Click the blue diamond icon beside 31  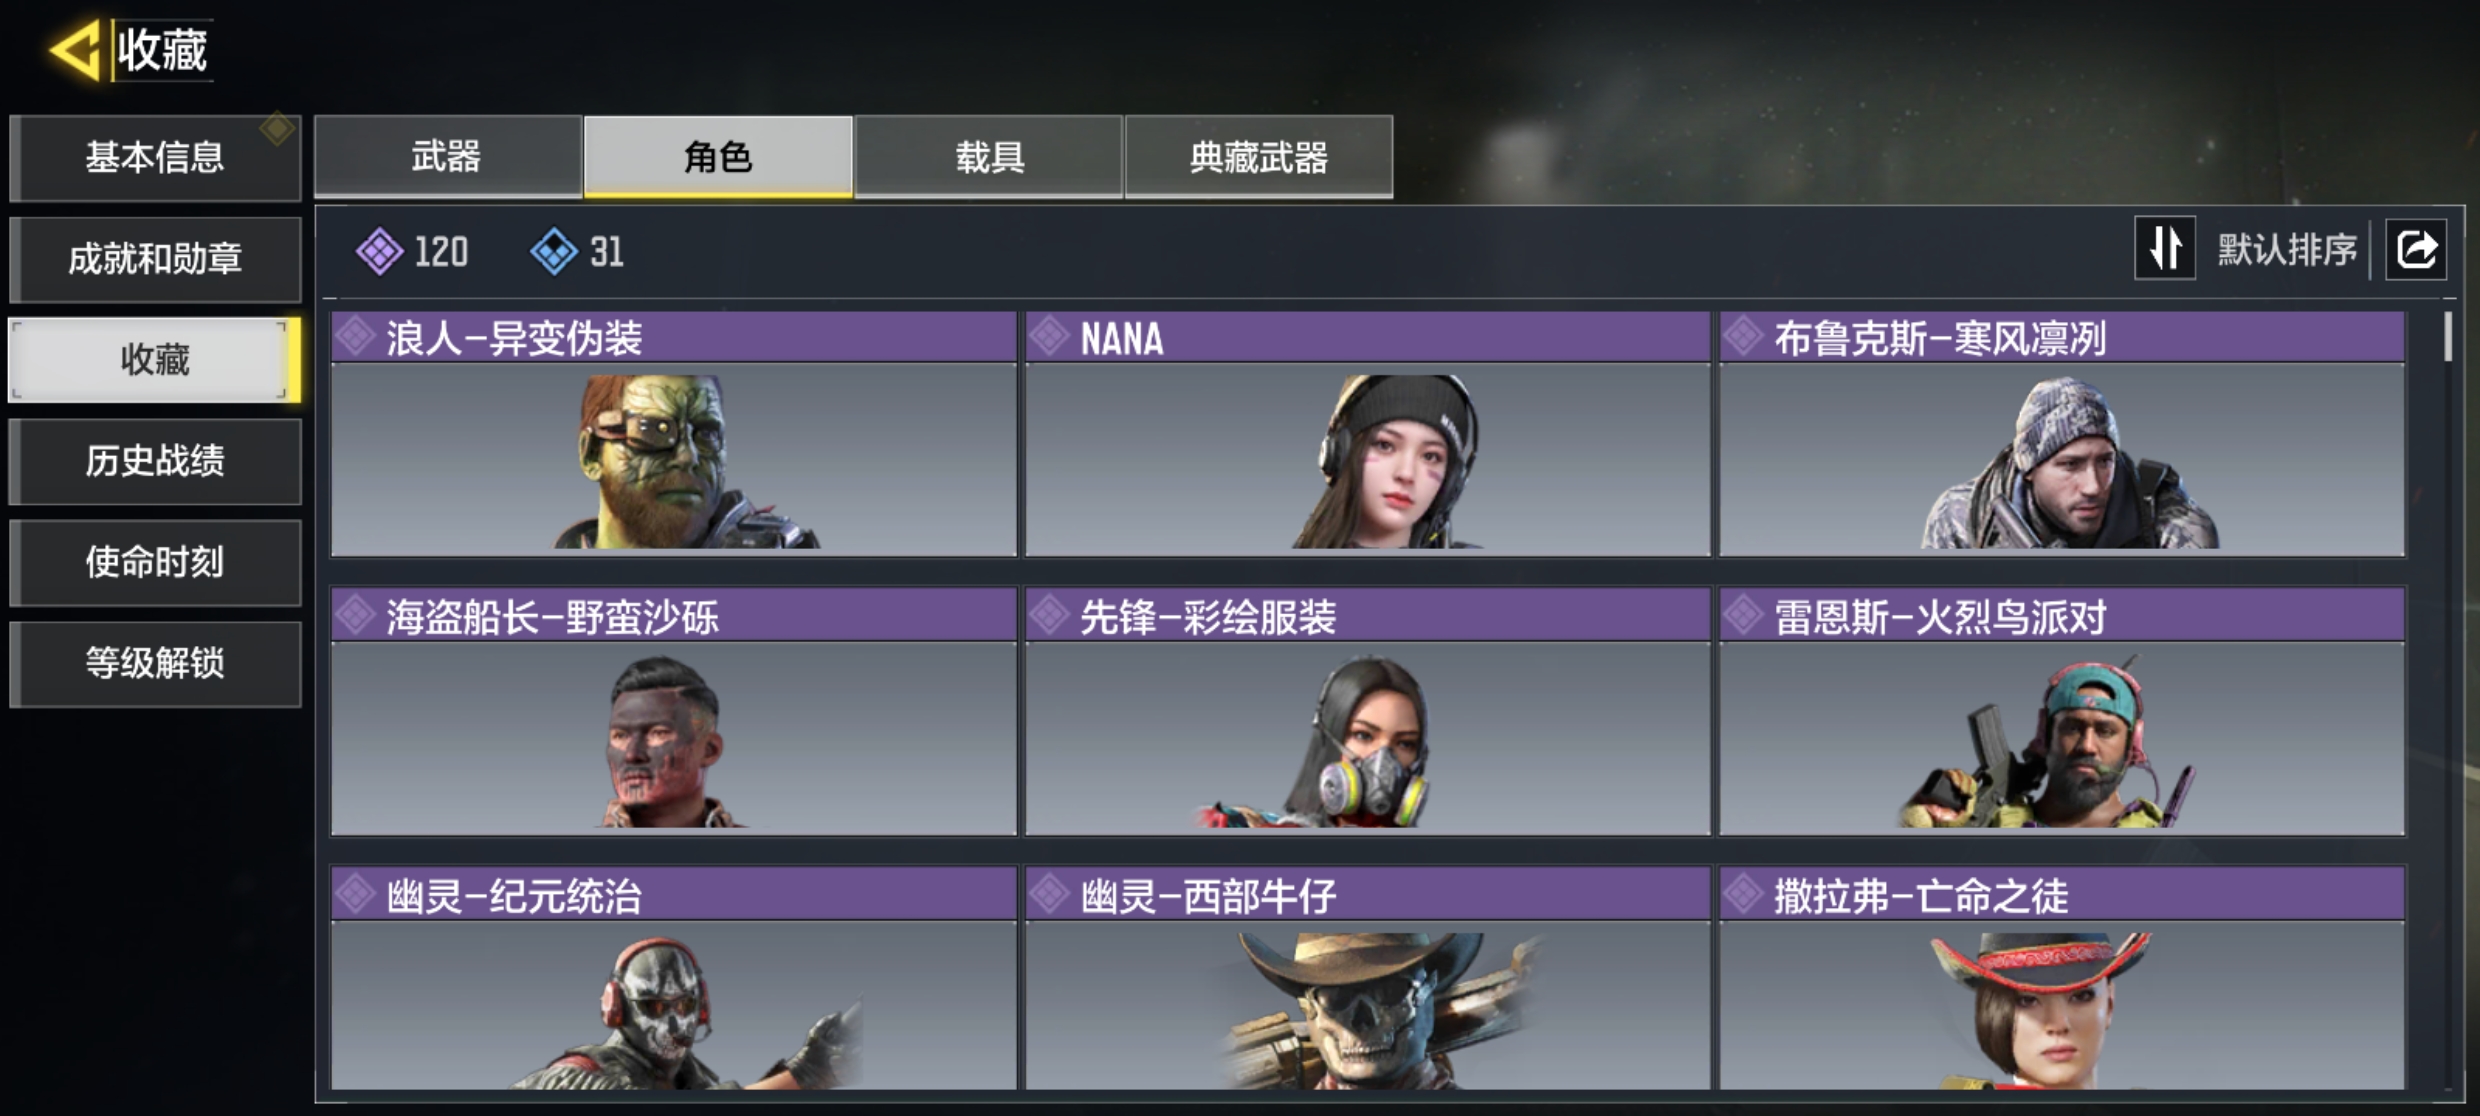554,251
